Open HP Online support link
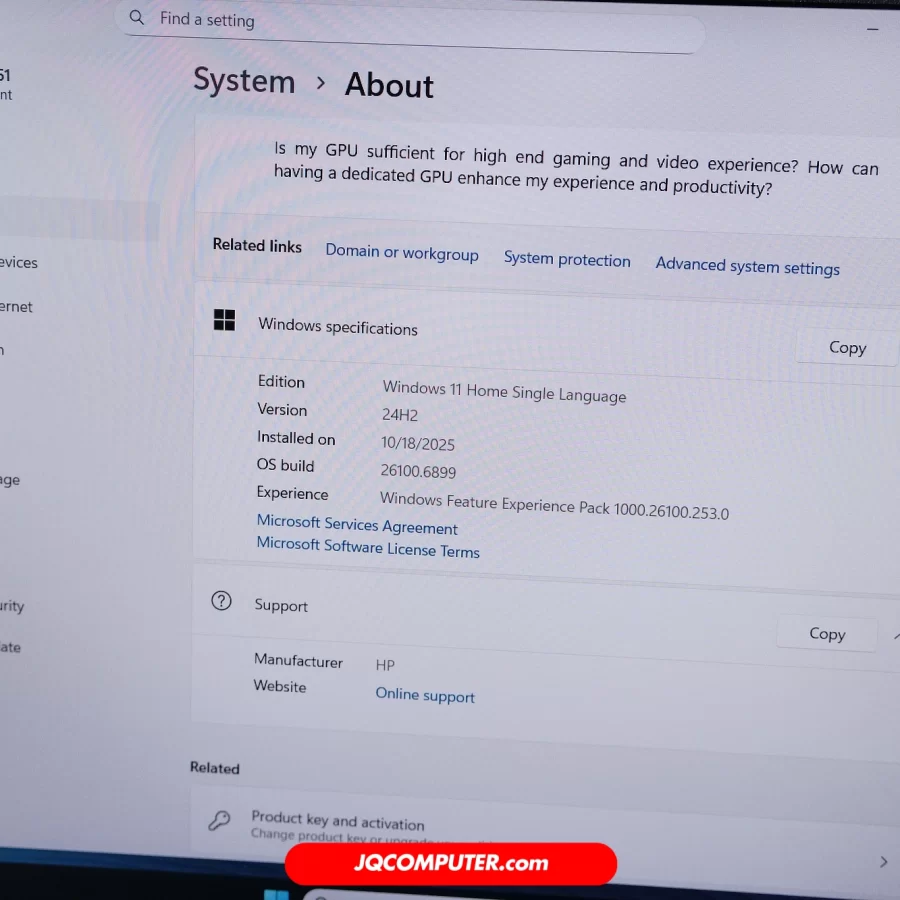 coord(425,696)
